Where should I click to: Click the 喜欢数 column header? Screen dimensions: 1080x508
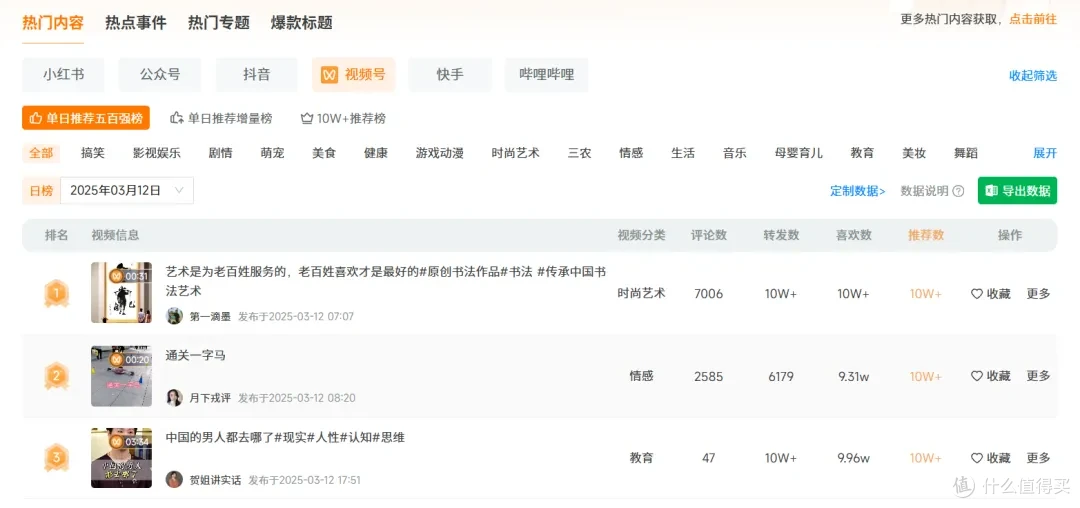point(853,235)
